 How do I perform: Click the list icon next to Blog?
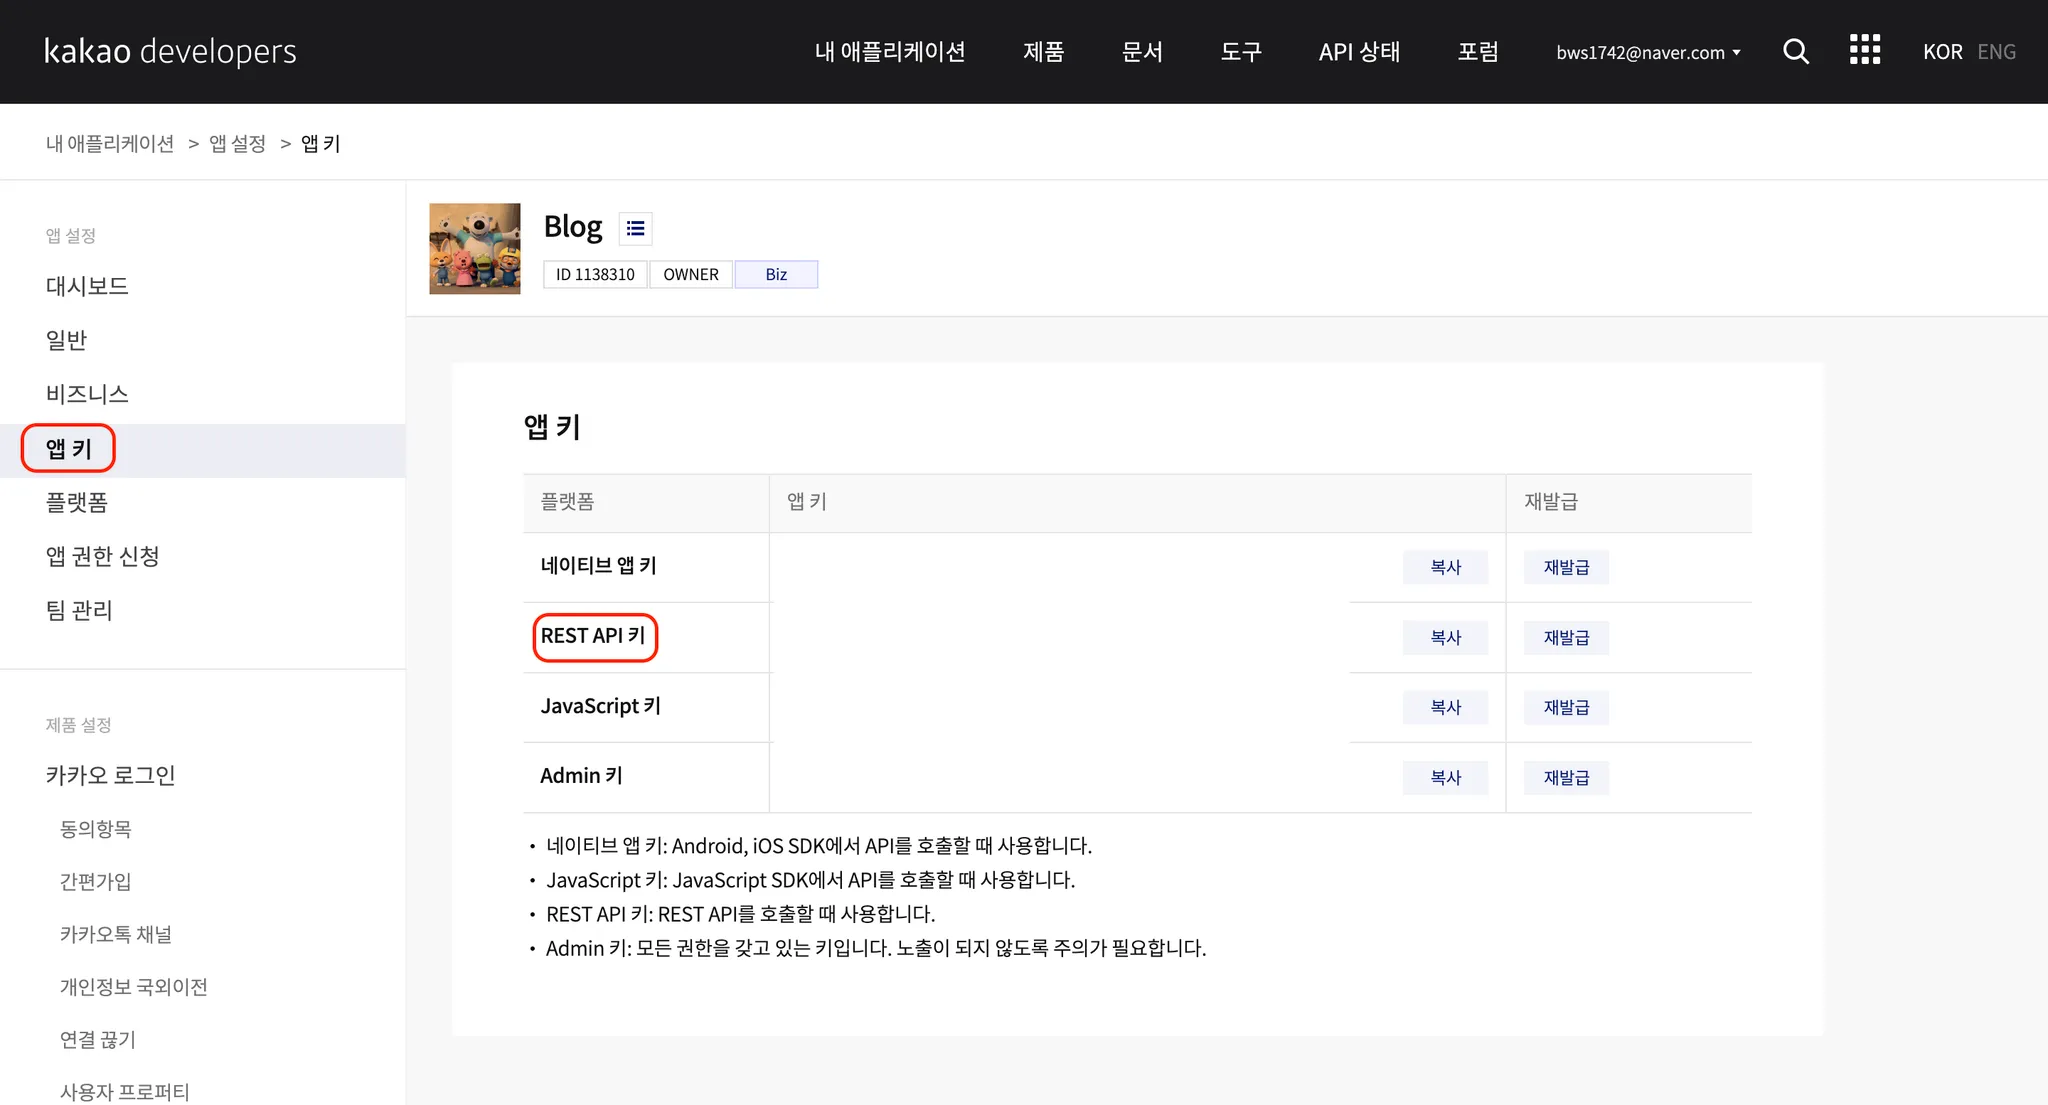coord(635,228)
